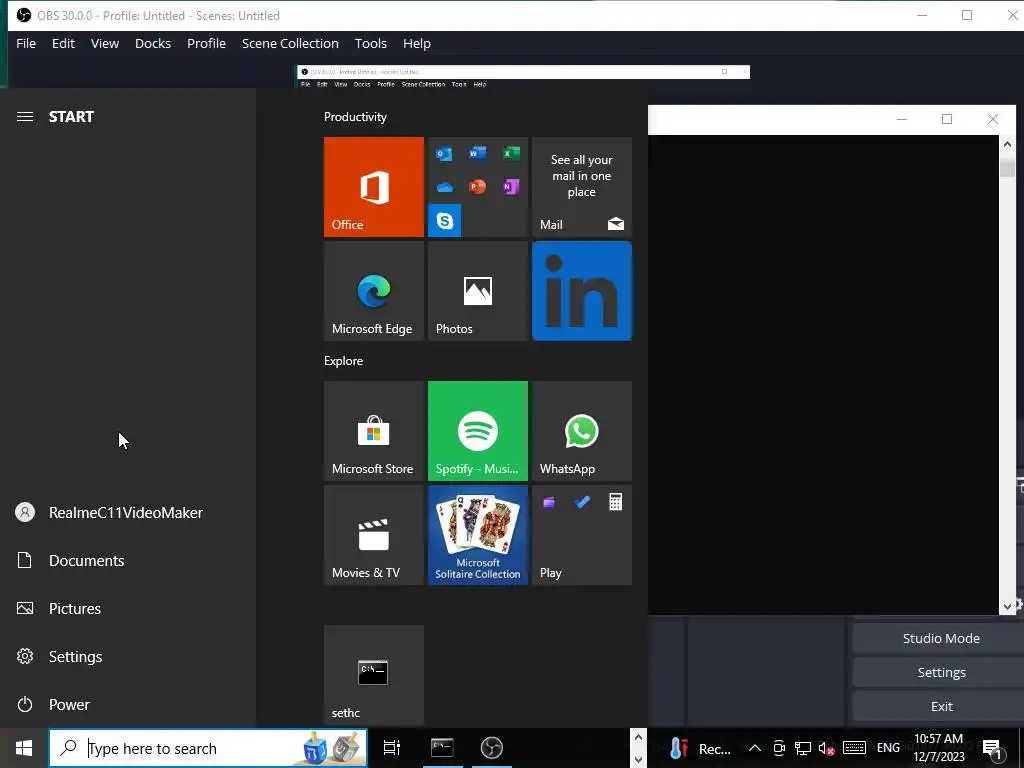Open OBS Settings button
Screen dimensions: 1024x768
coord(940,673)
